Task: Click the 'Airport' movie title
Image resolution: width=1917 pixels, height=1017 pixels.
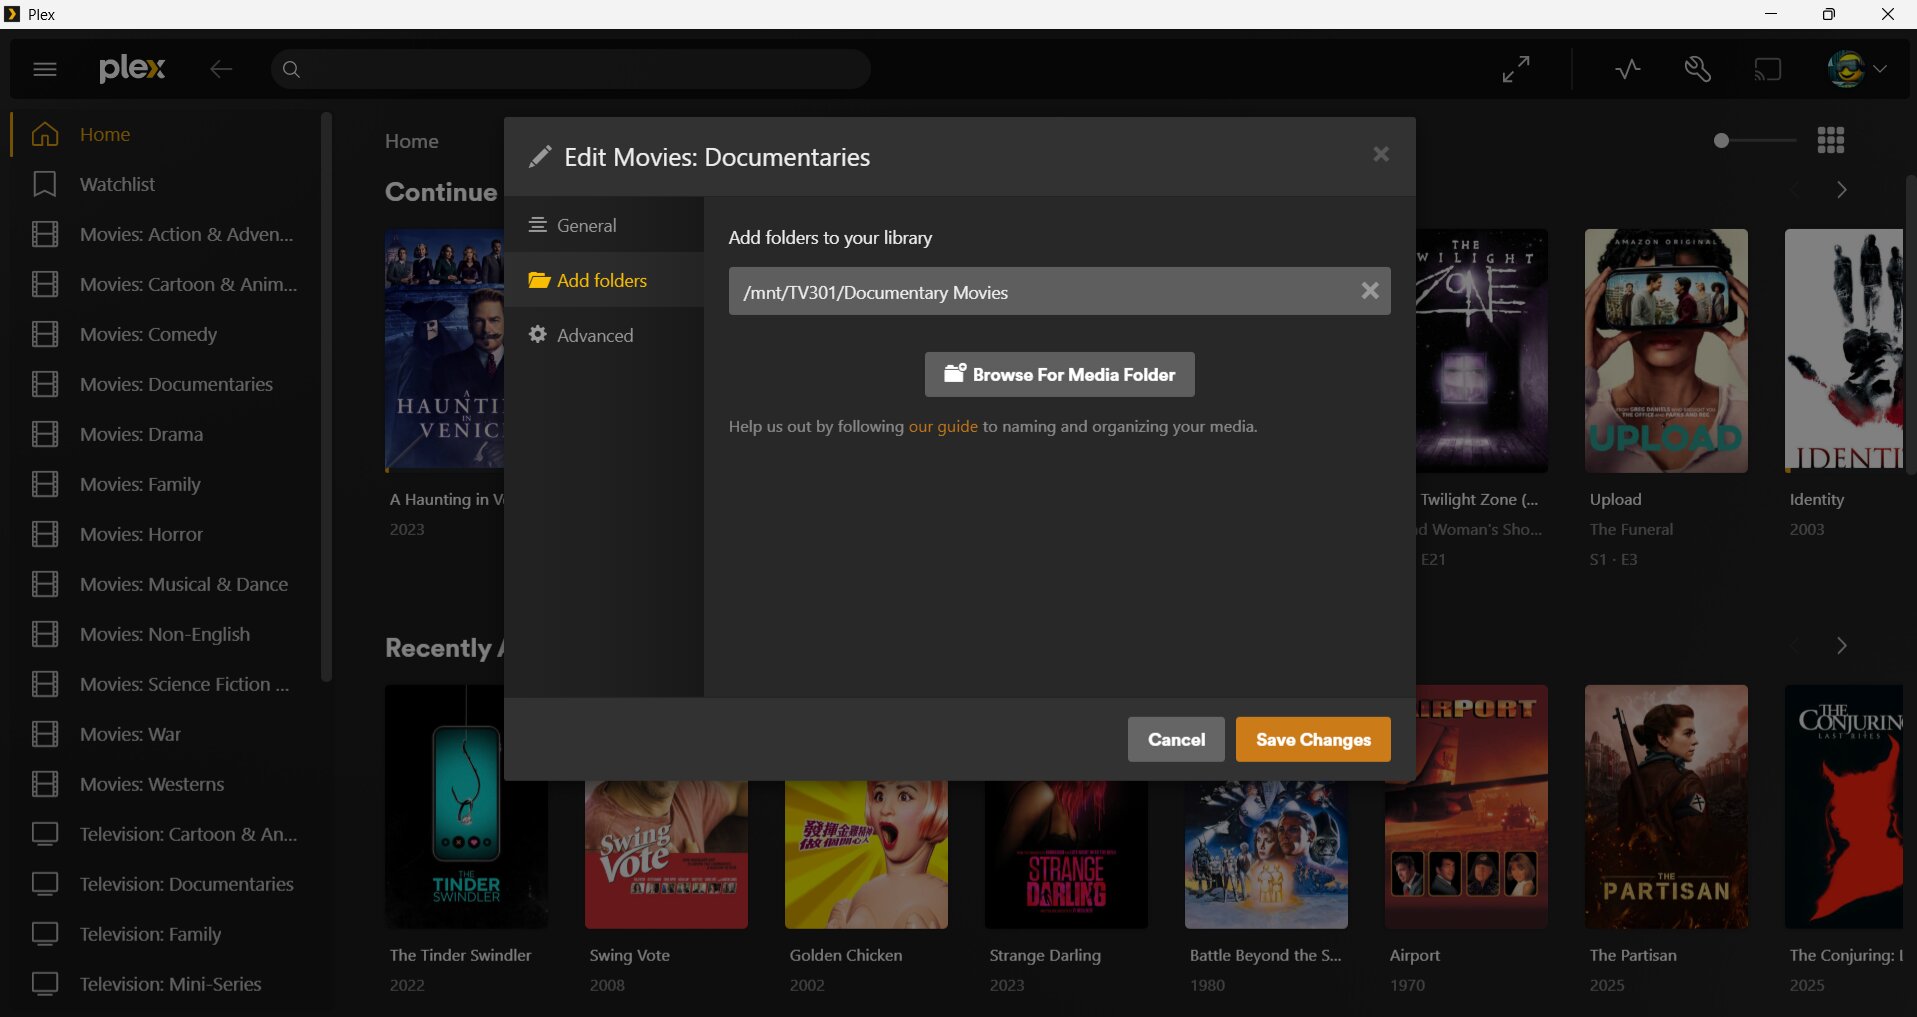Action: pos(1415,955)
